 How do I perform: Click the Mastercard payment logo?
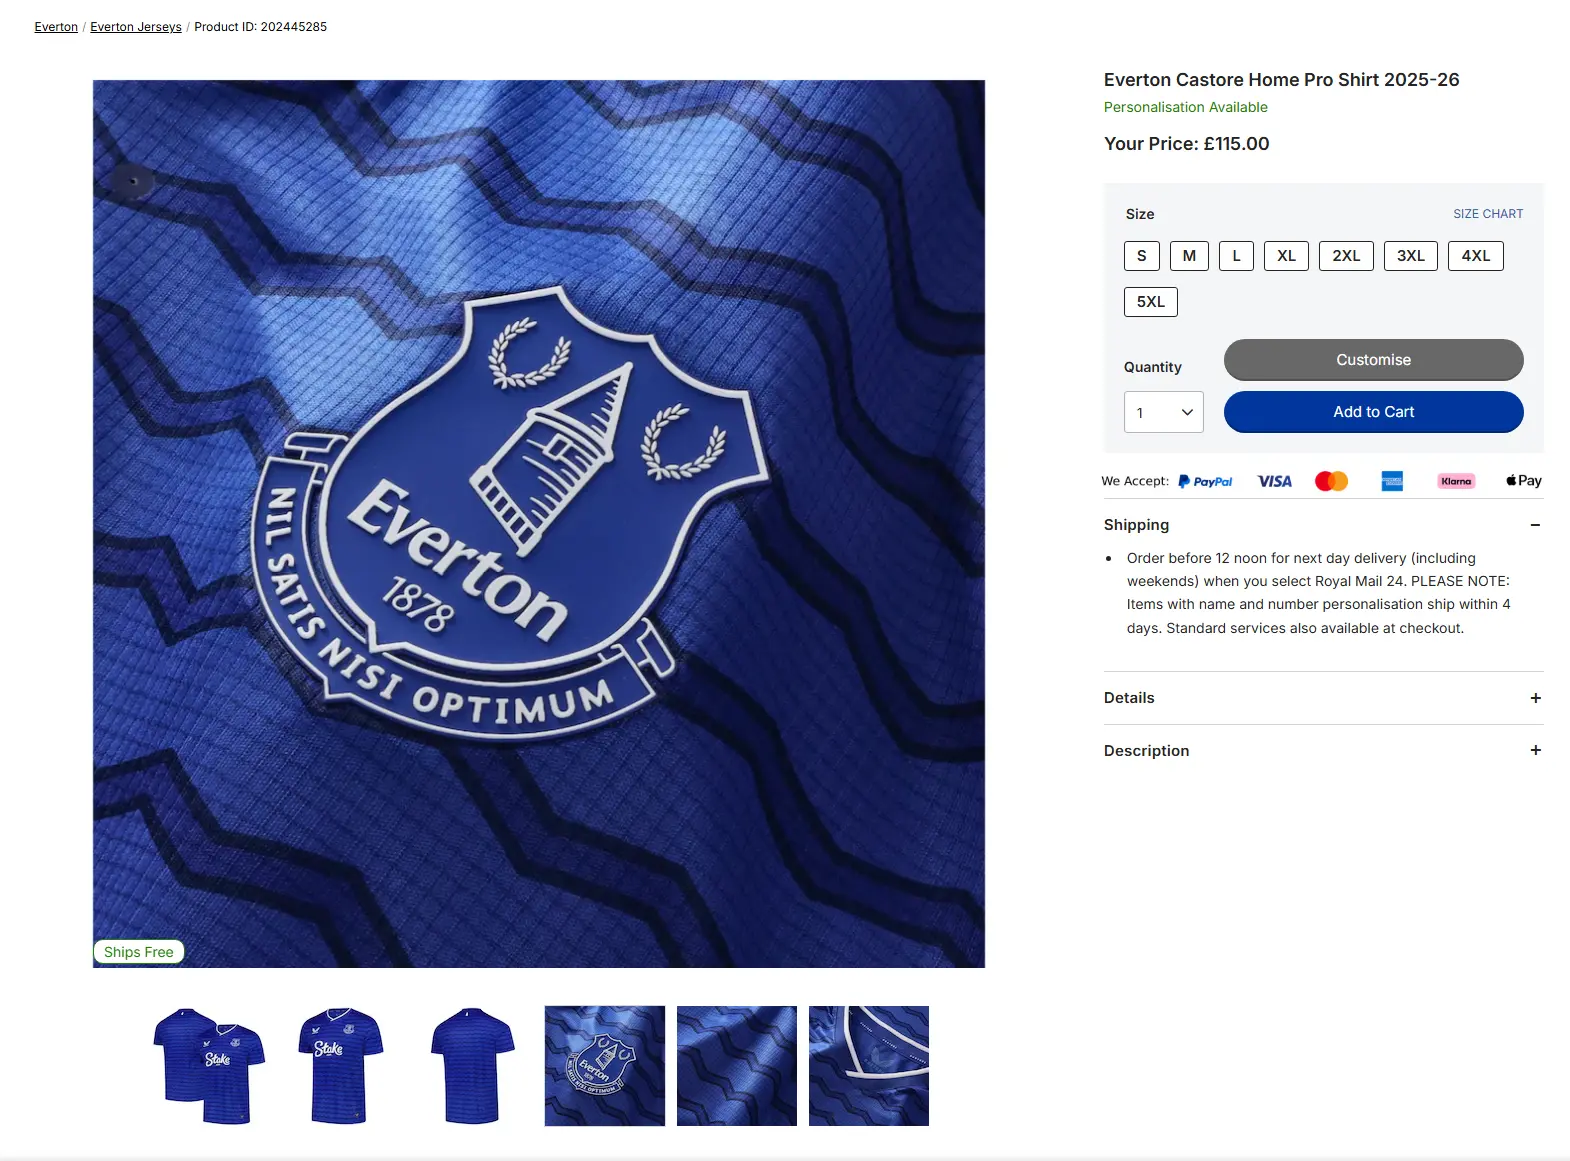[1331, 482]
